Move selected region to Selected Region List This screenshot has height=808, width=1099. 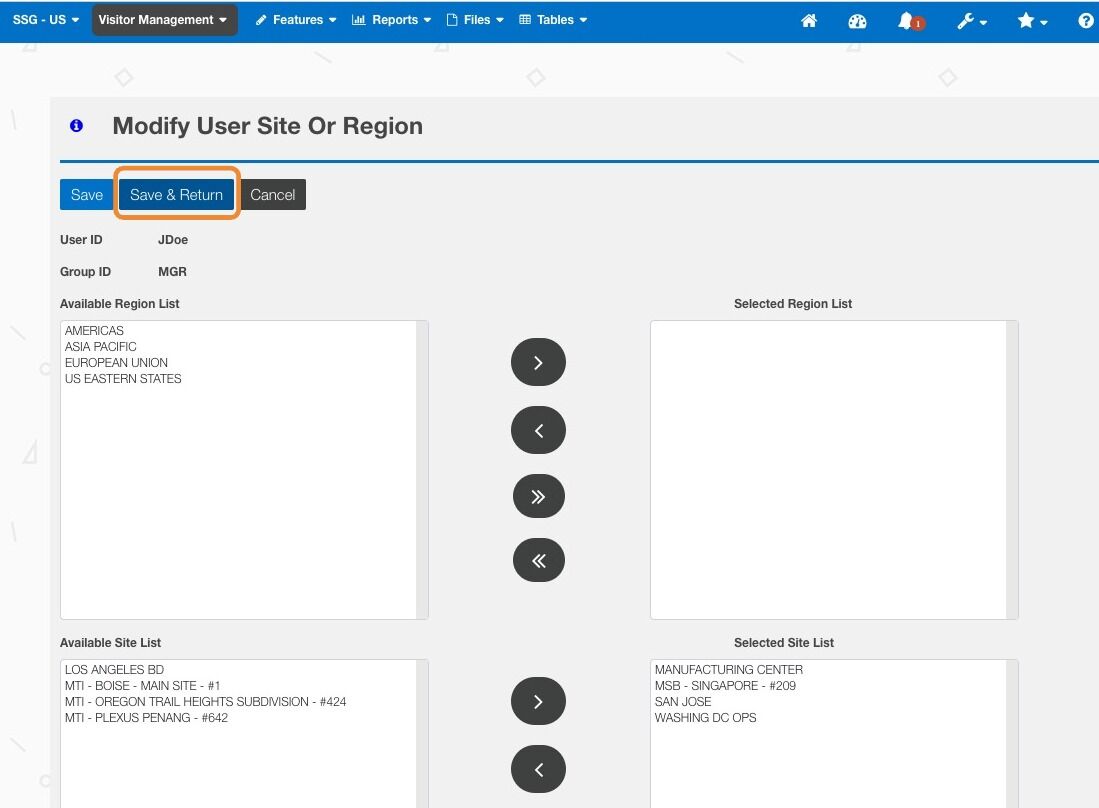[538, 362]
